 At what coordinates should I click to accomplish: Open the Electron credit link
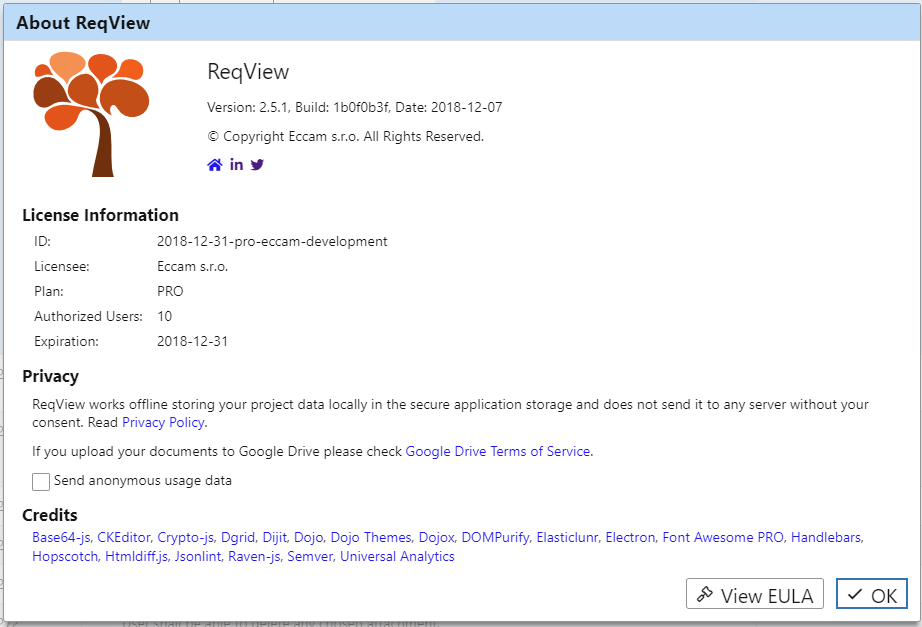coord(630,537)
